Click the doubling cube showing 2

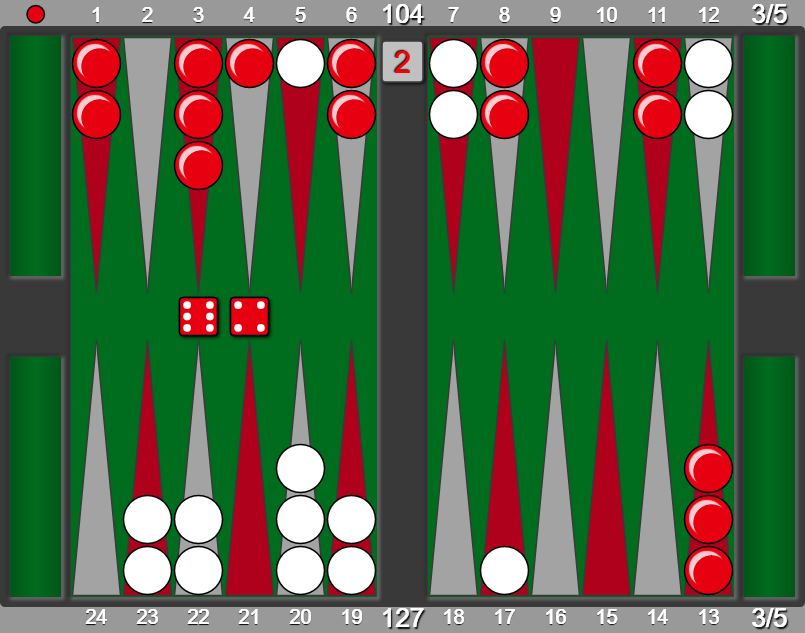(402, 62)
